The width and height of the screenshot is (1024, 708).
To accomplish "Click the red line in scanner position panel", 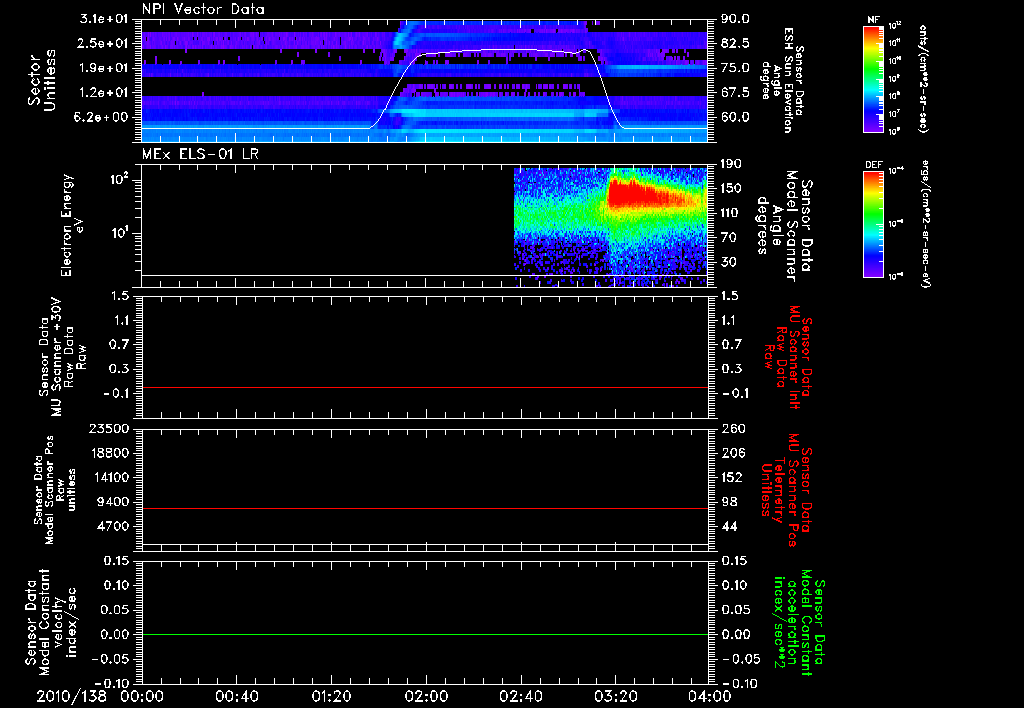I will click(x=425, y=508).
